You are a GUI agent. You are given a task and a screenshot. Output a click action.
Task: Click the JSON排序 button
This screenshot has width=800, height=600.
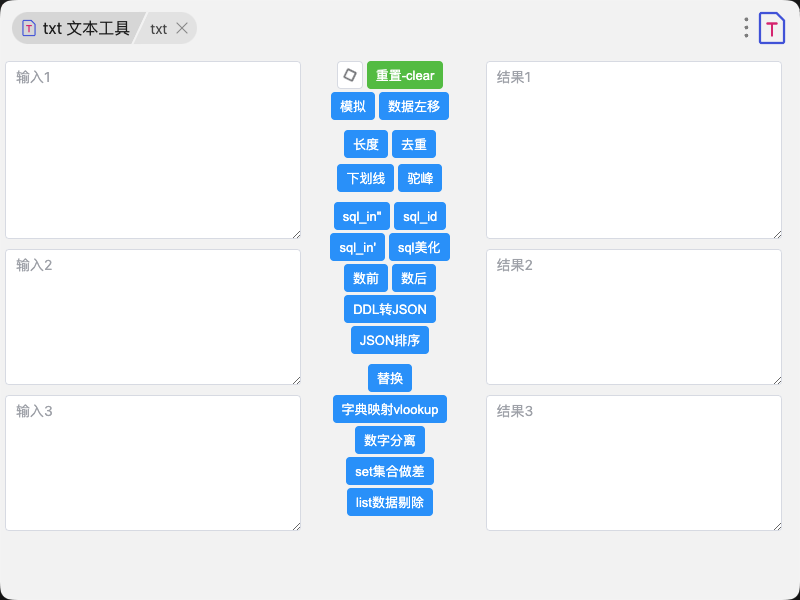click(x=390, y=340)
